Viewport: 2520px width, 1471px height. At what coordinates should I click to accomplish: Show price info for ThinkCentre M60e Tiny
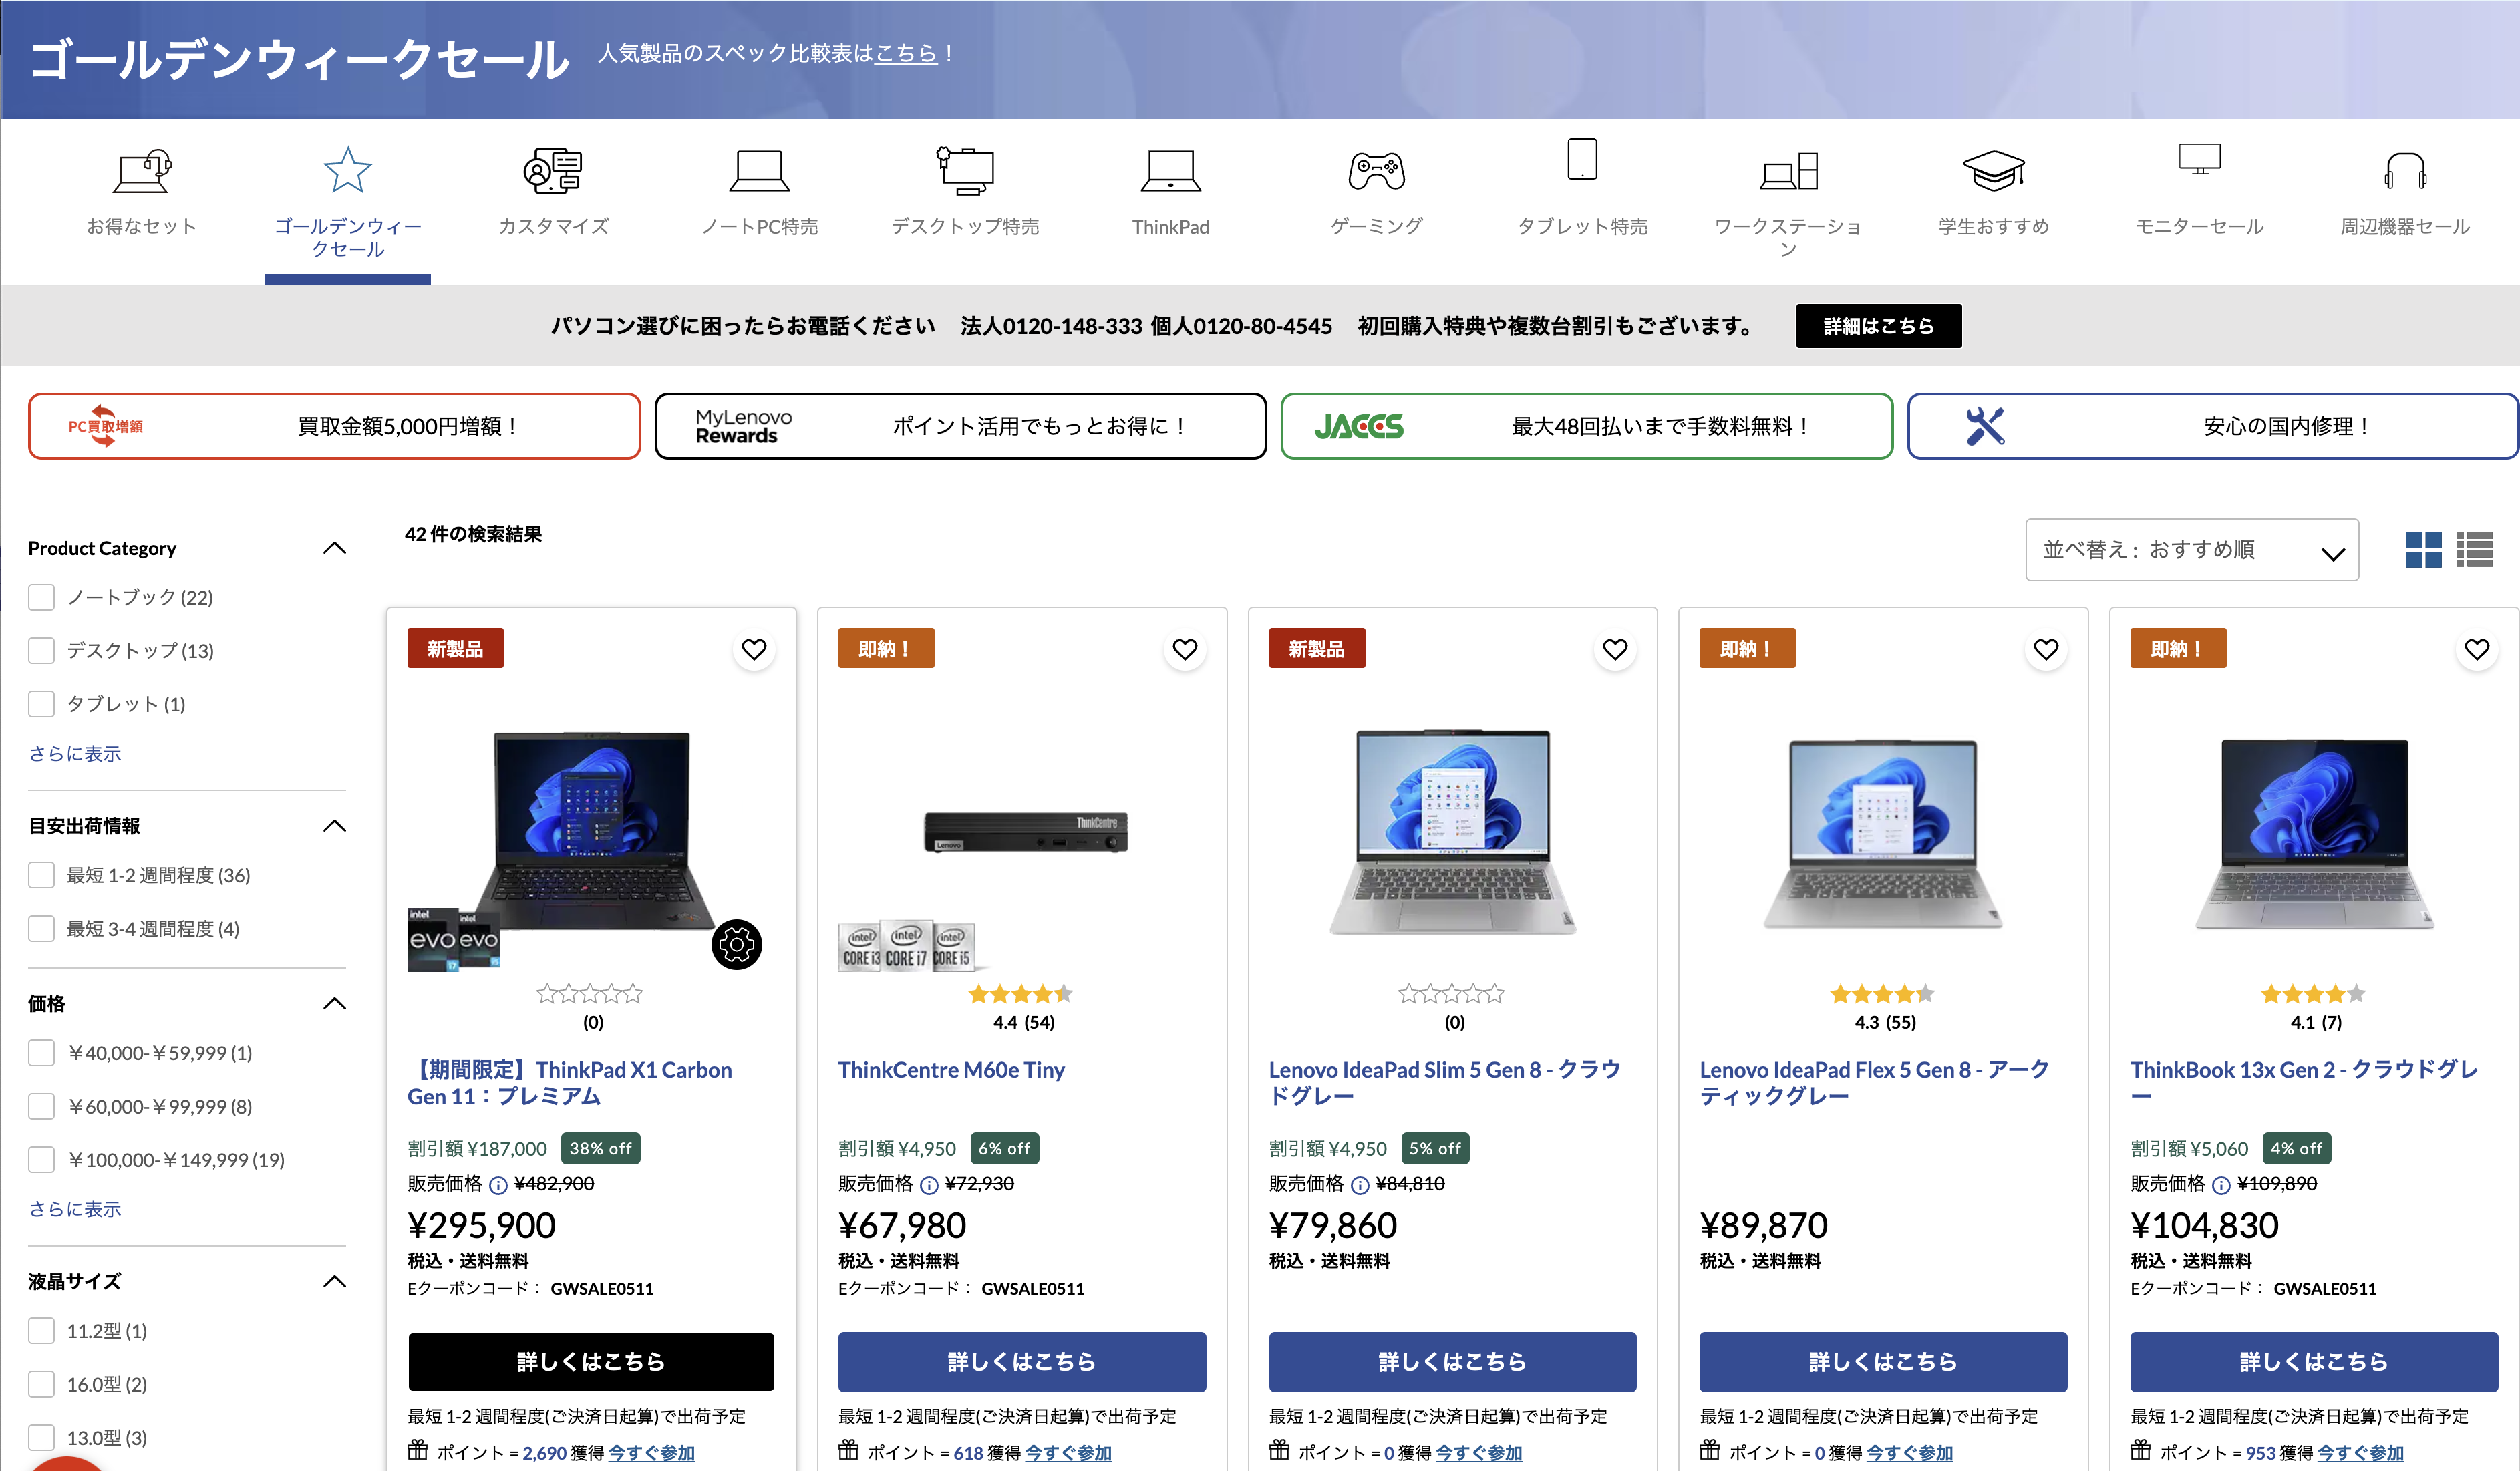click(x=929, y=1185)
